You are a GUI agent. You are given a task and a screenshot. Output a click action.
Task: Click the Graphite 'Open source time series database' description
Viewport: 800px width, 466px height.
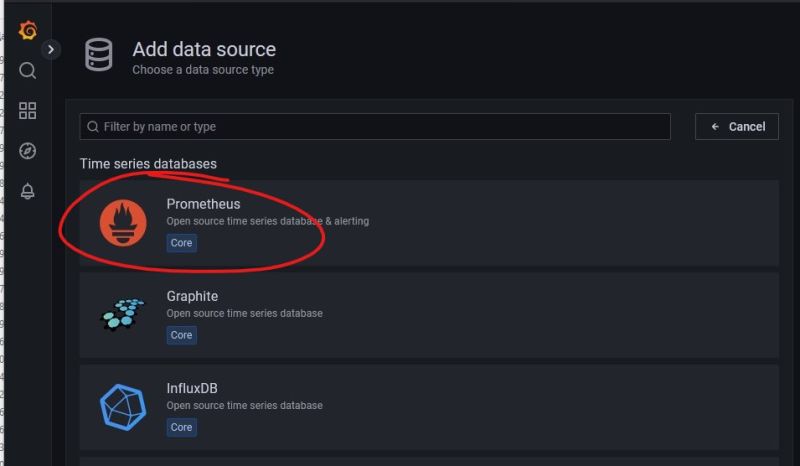pos(244,313)
